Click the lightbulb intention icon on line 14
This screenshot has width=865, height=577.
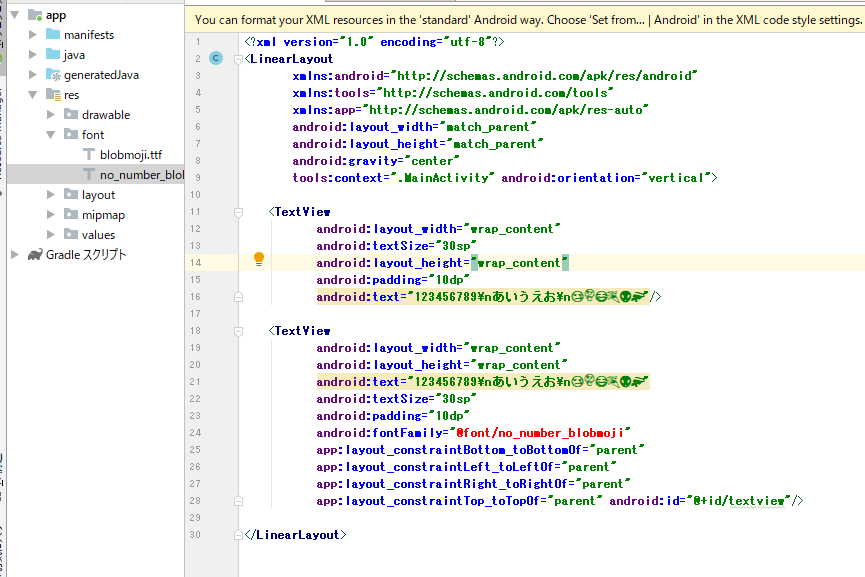pyautogui.click(x=259, y=258)
